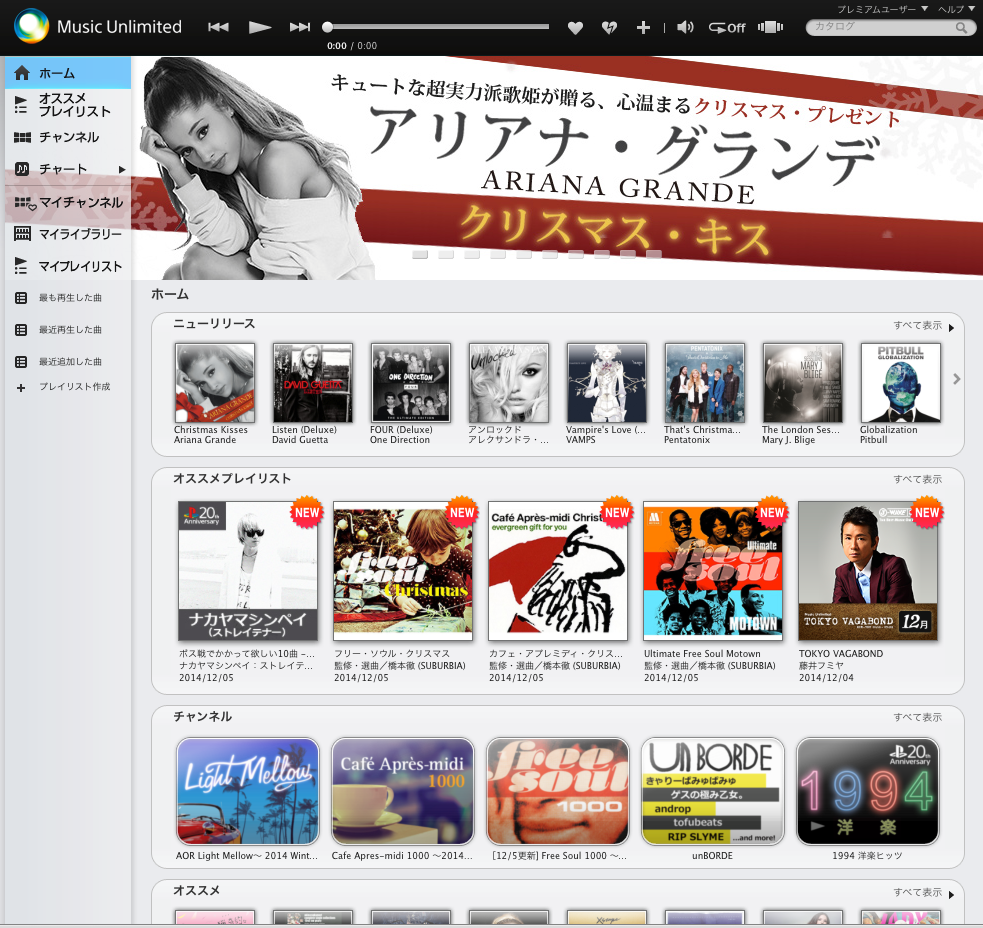Click the previous track button

(x=218, y=27)
